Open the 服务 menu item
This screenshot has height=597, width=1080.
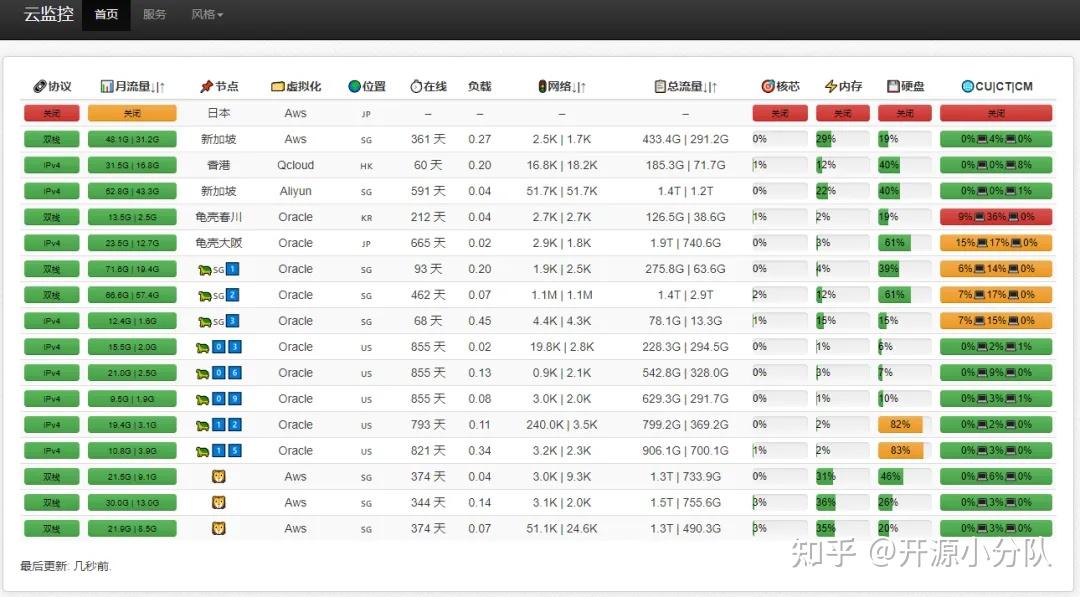(x=154, y=15)
